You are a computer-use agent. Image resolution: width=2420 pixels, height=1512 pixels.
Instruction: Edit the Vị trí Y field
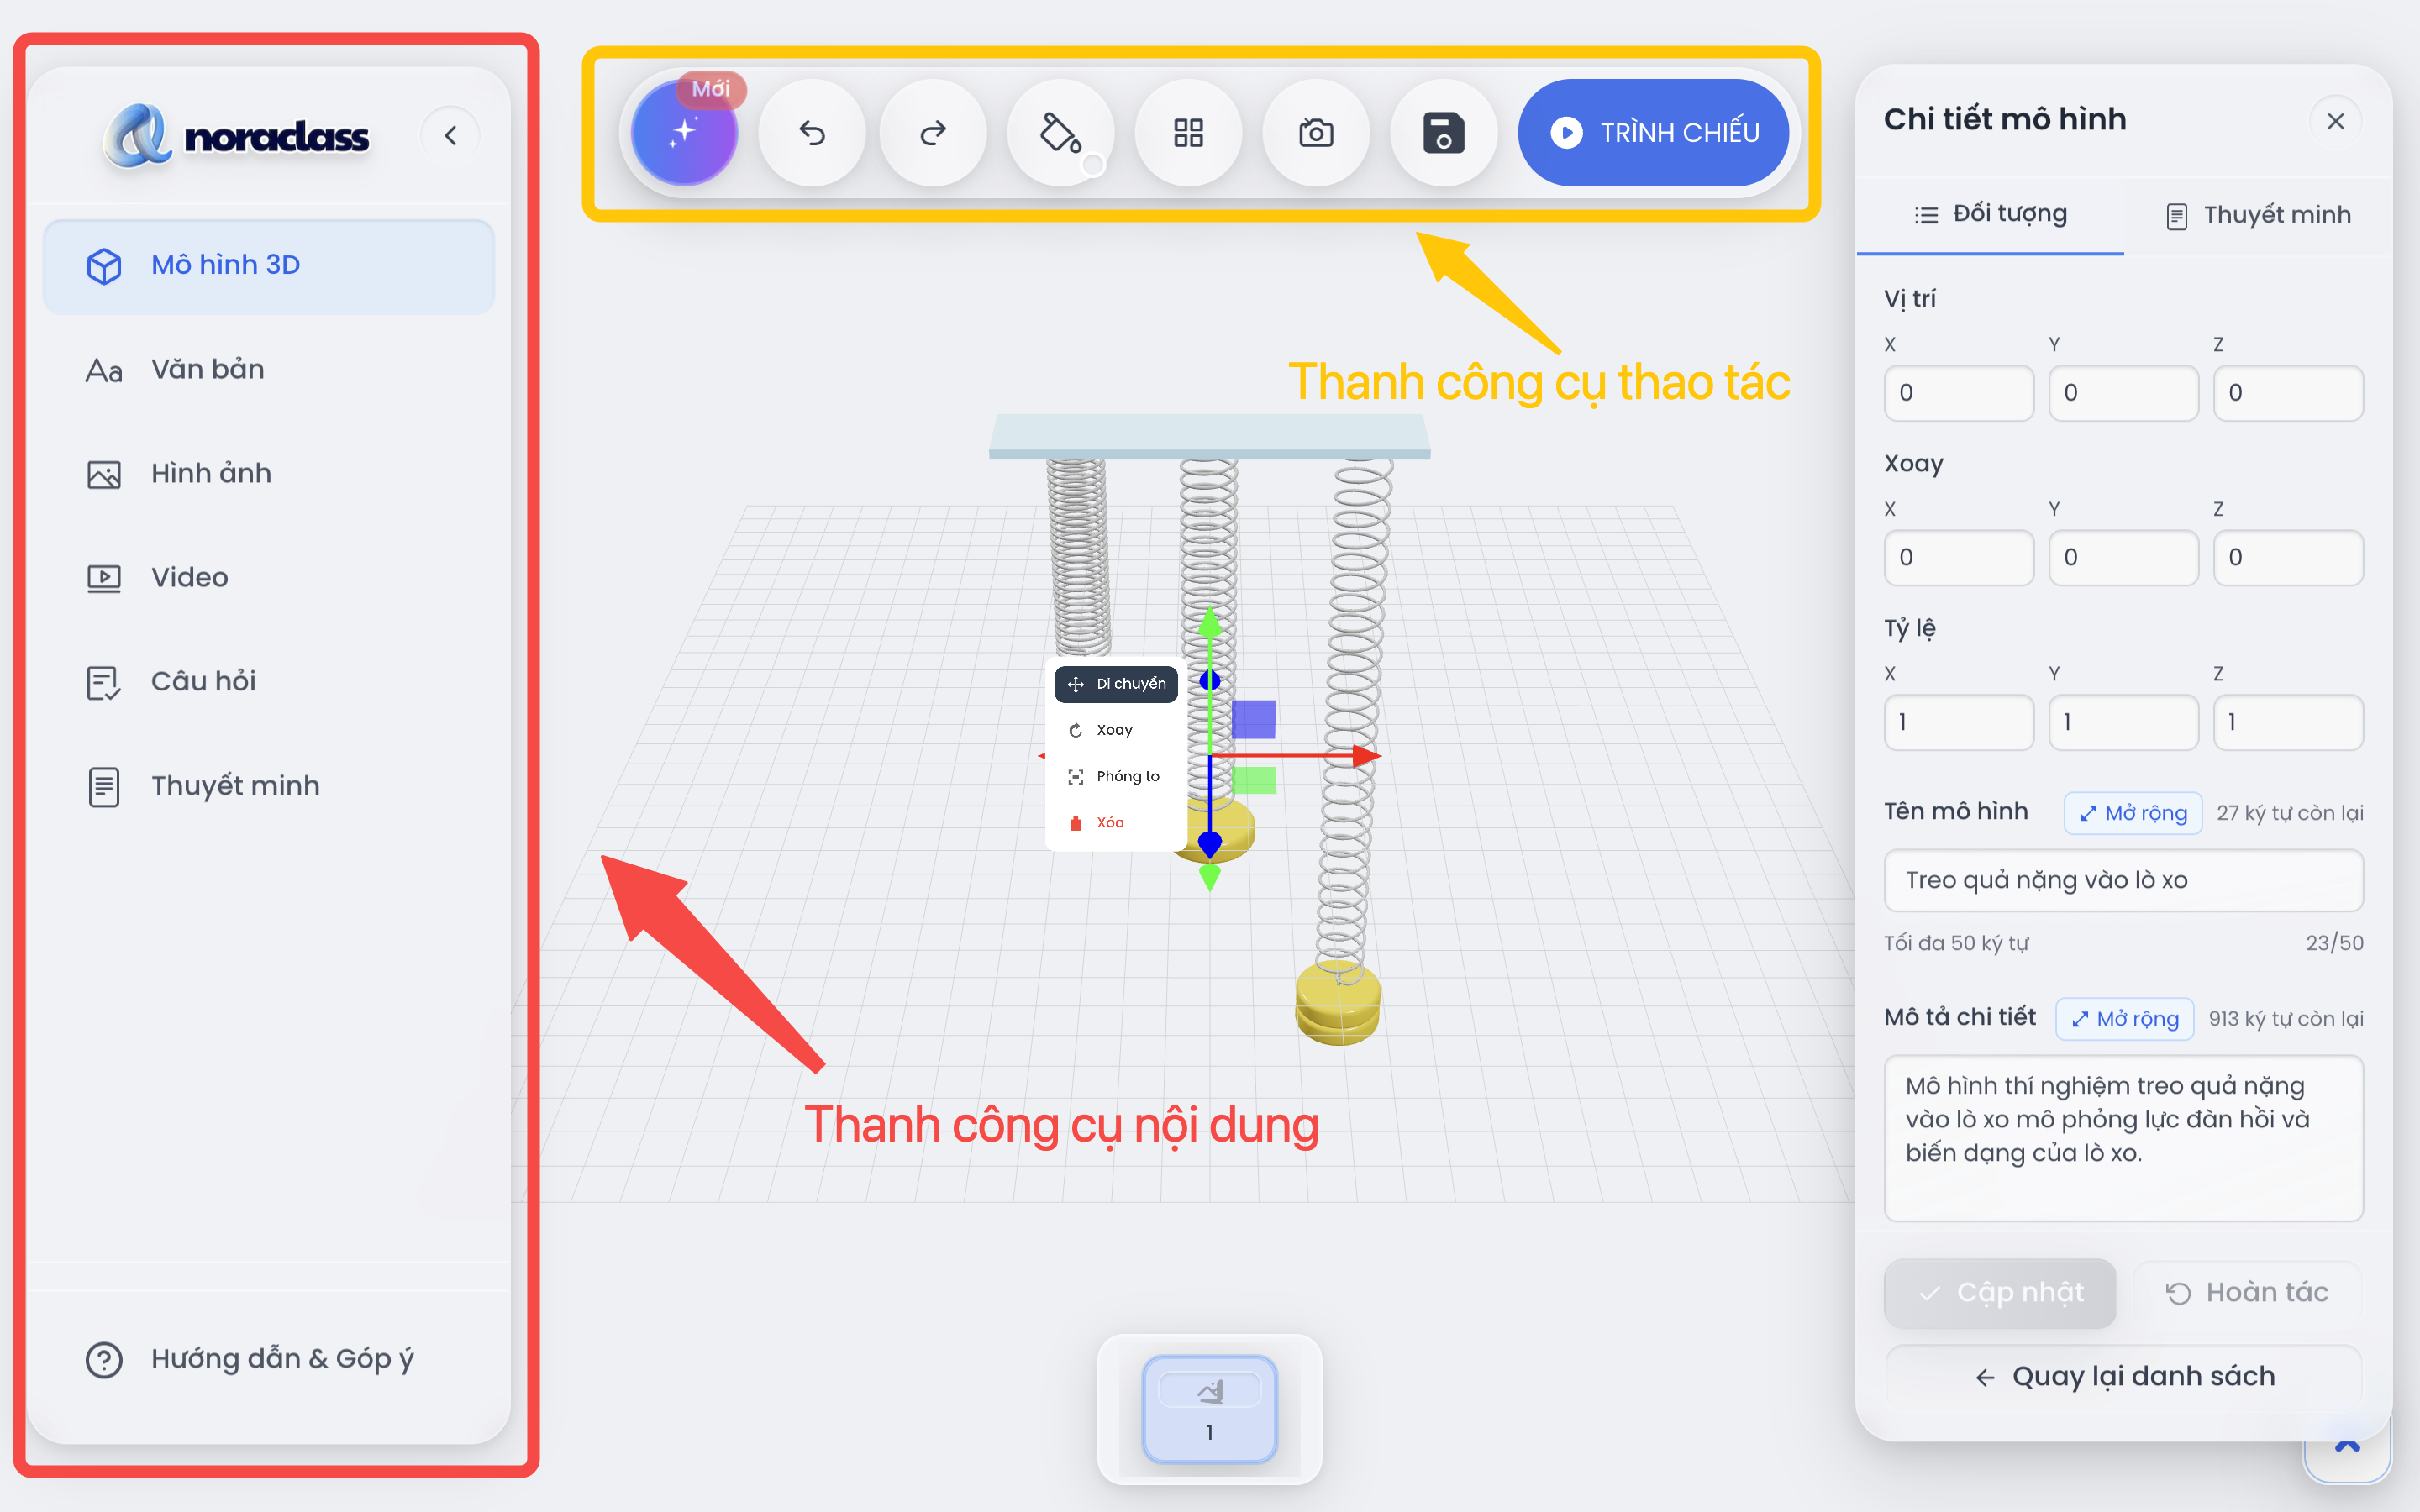click(2123, 393)
